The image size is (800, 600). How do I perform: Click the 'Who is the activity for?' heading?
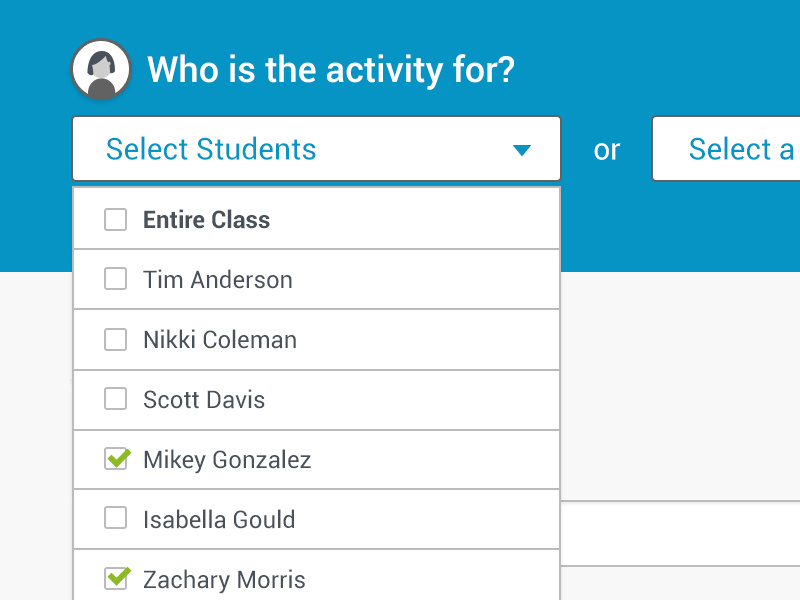point(331,69)
